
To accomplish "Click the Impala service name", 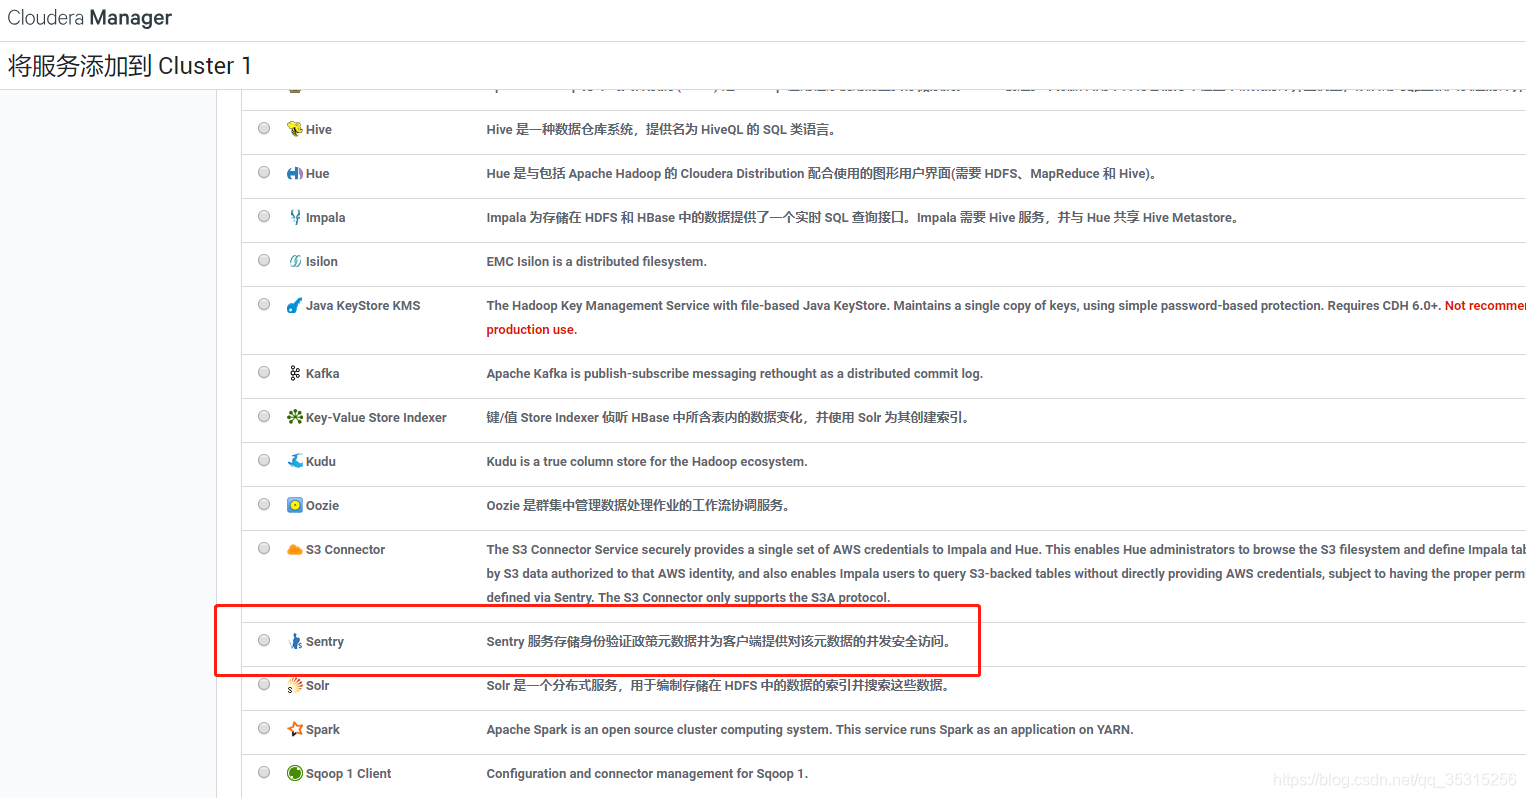I will coord(326,217).
